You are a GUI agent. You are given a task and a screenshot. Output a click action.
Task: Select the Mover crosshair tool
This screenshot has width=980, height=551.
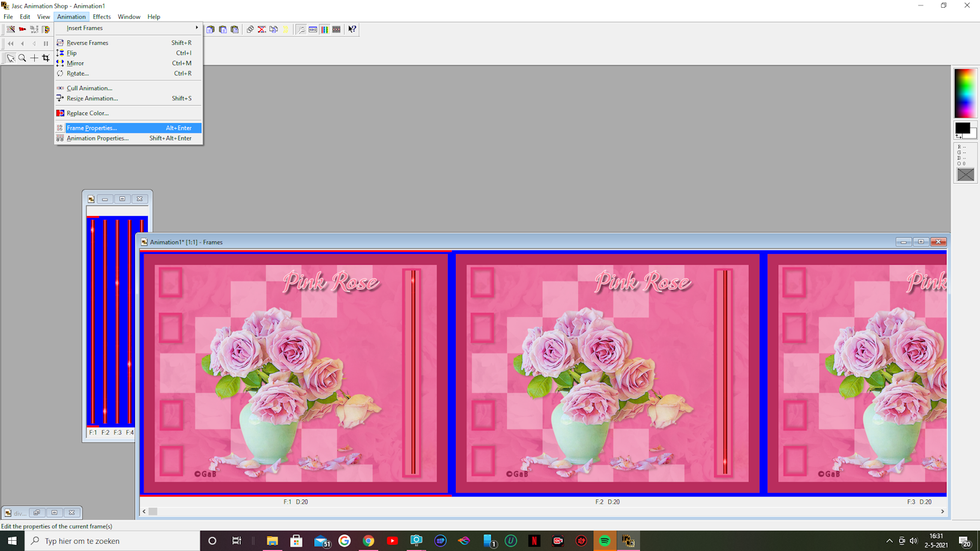34,58
